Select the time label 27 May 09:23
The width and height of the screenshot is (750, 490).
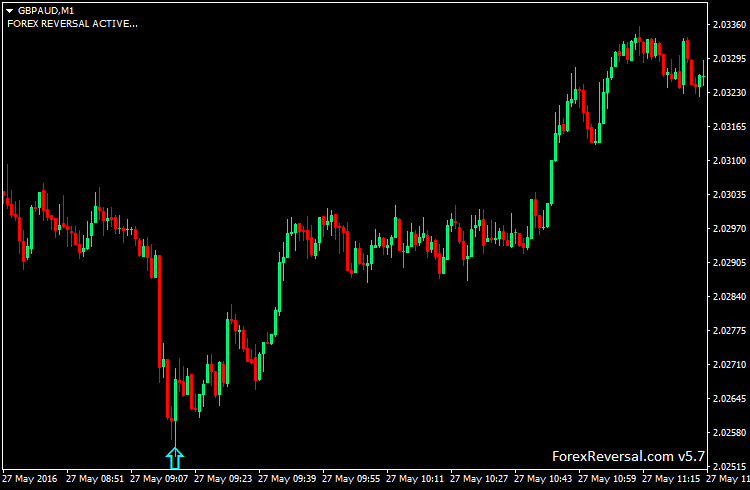pyautogui.click(x=223, y=479)
